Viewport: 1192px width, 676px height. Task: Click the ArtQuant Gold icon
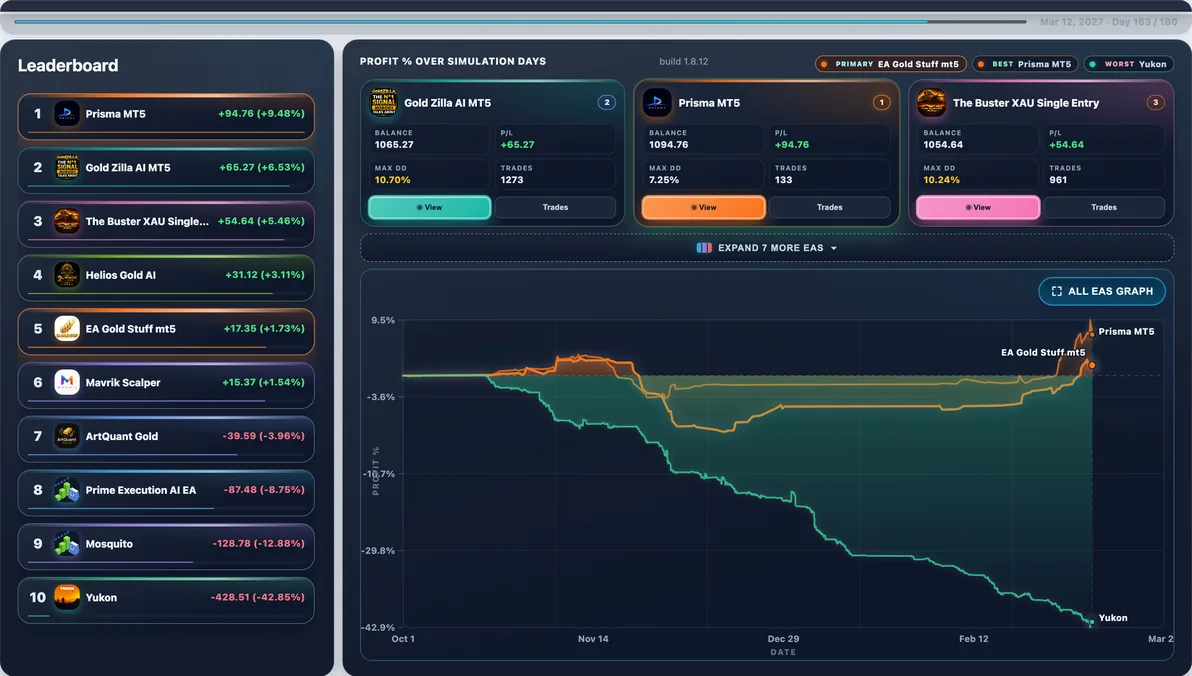(x=67, y=436)
